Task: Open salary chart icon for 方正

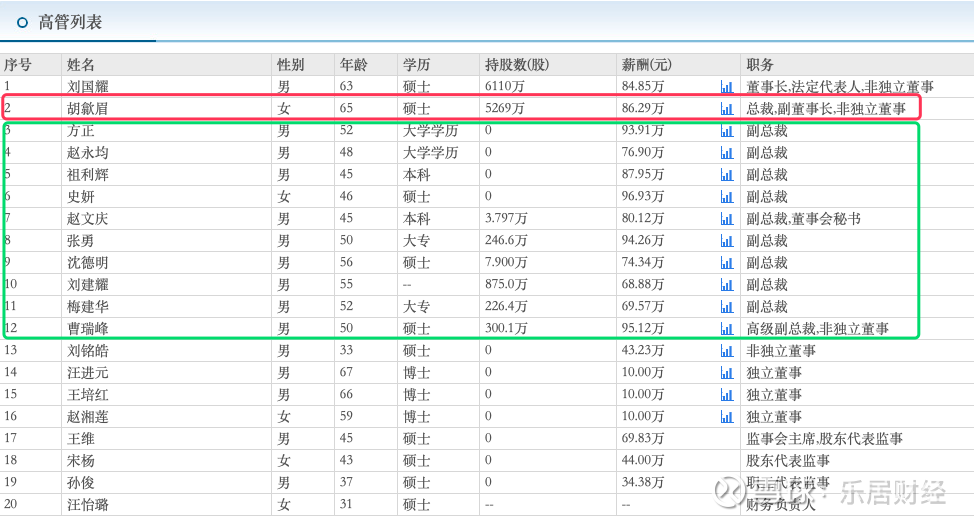Action: pyautogui.click(x=726, y=131)
